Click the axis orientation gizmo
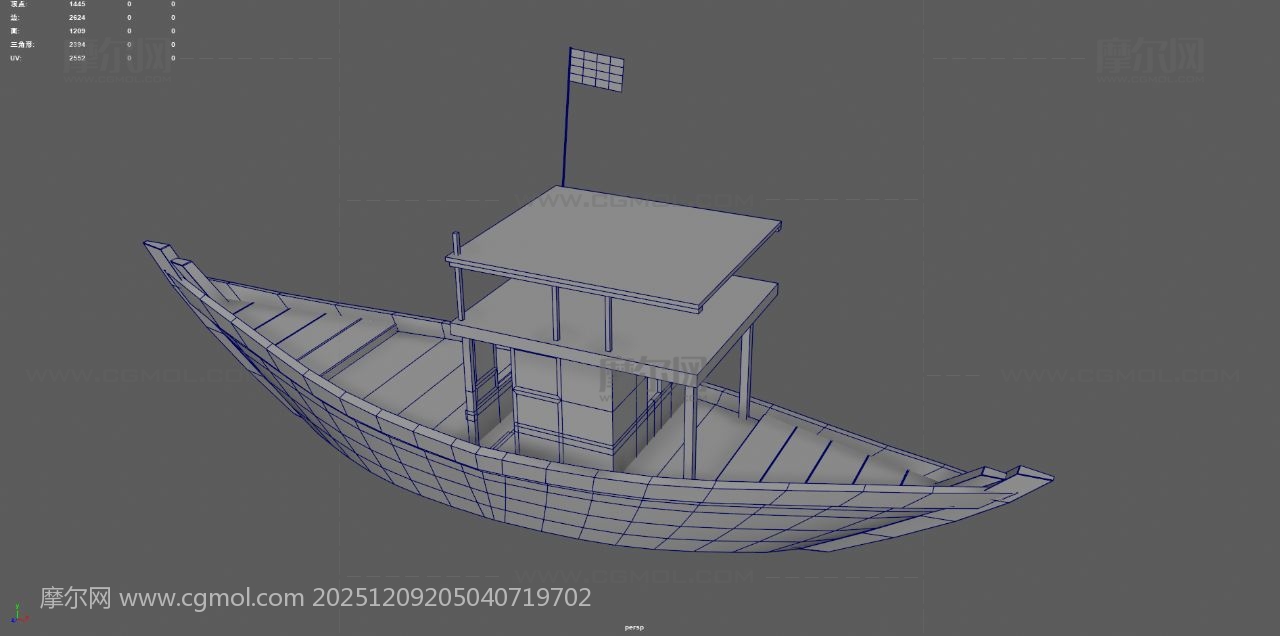 coord(17,612)
